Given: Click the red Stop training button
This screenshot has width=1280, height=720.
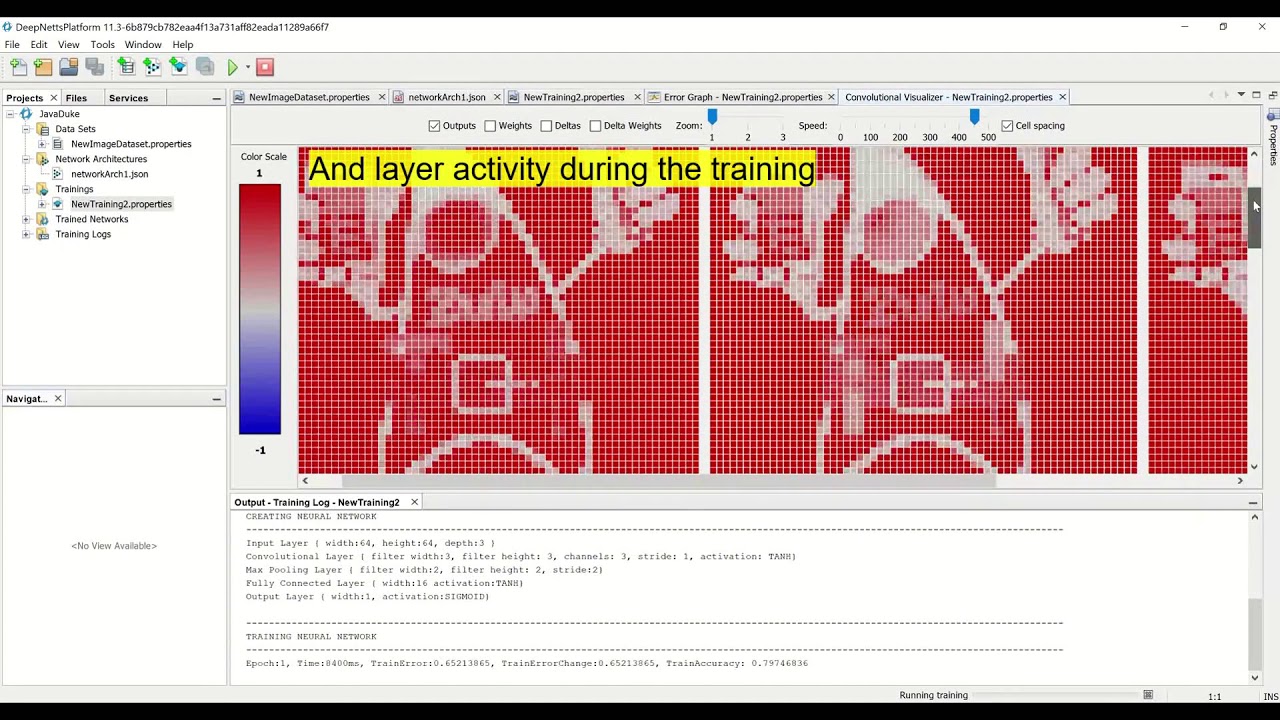Looking at the screenshot, I should (265, 67).
